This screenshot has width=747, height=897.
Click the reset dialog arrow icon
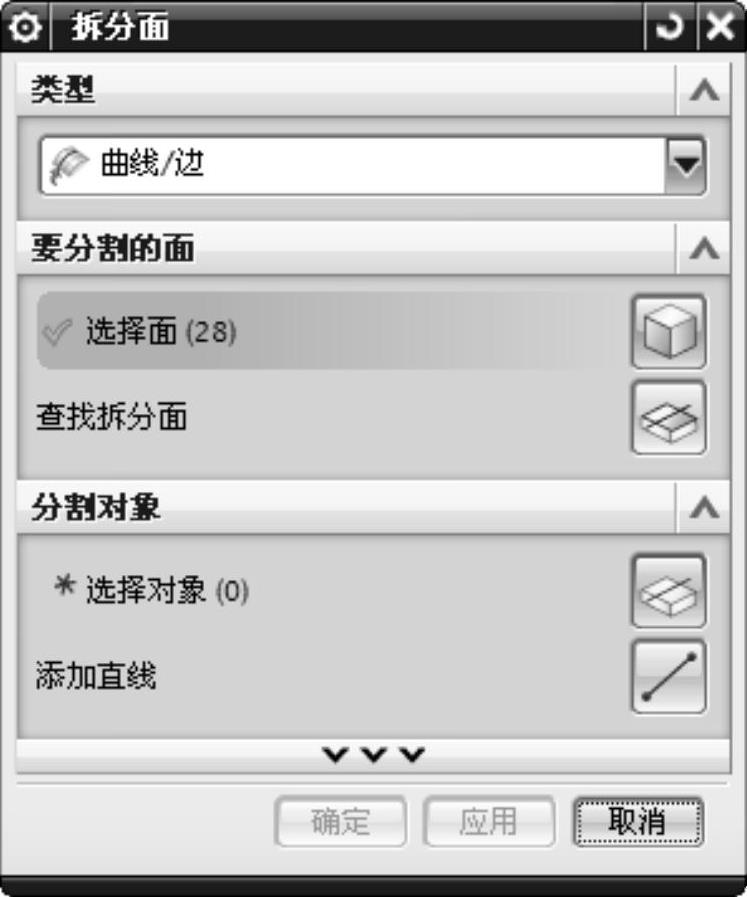coord(669,27)
